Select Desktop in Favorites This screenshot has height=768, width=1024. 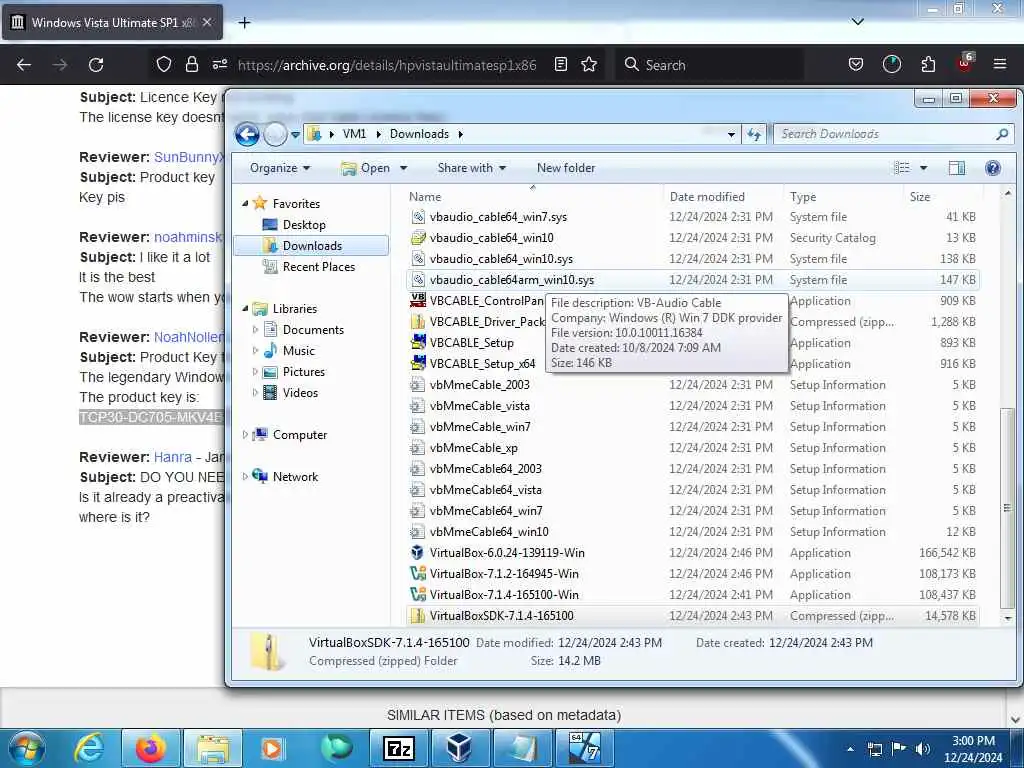[x=304, y=225]
